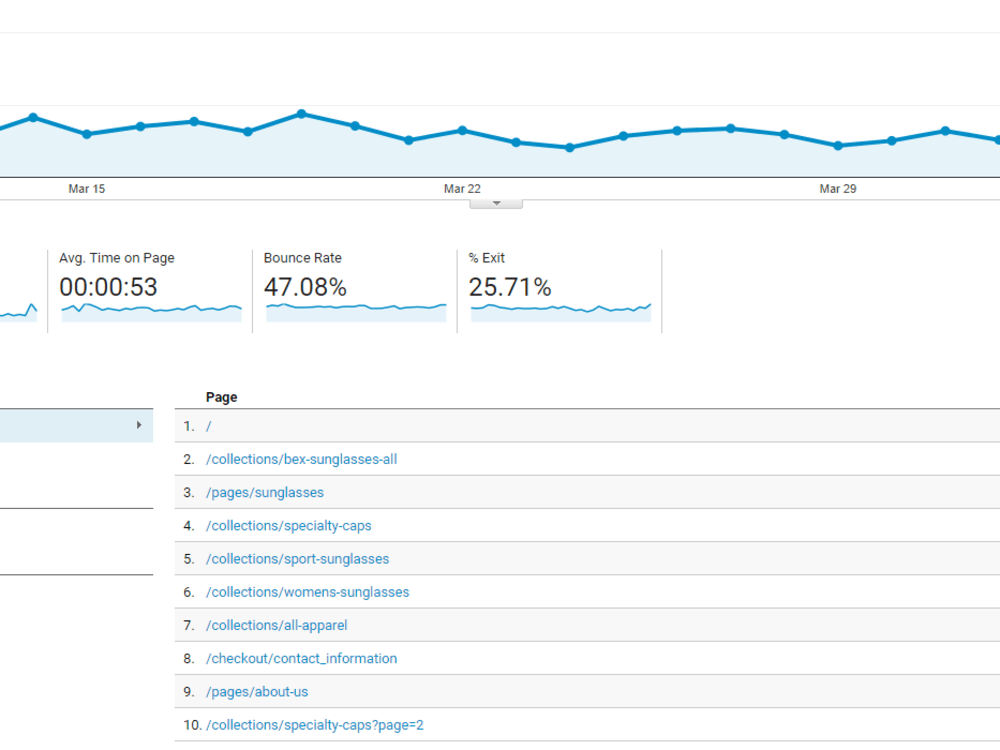
Task: Click the Mar 22 axis label
Action: [x=462, y=189]
